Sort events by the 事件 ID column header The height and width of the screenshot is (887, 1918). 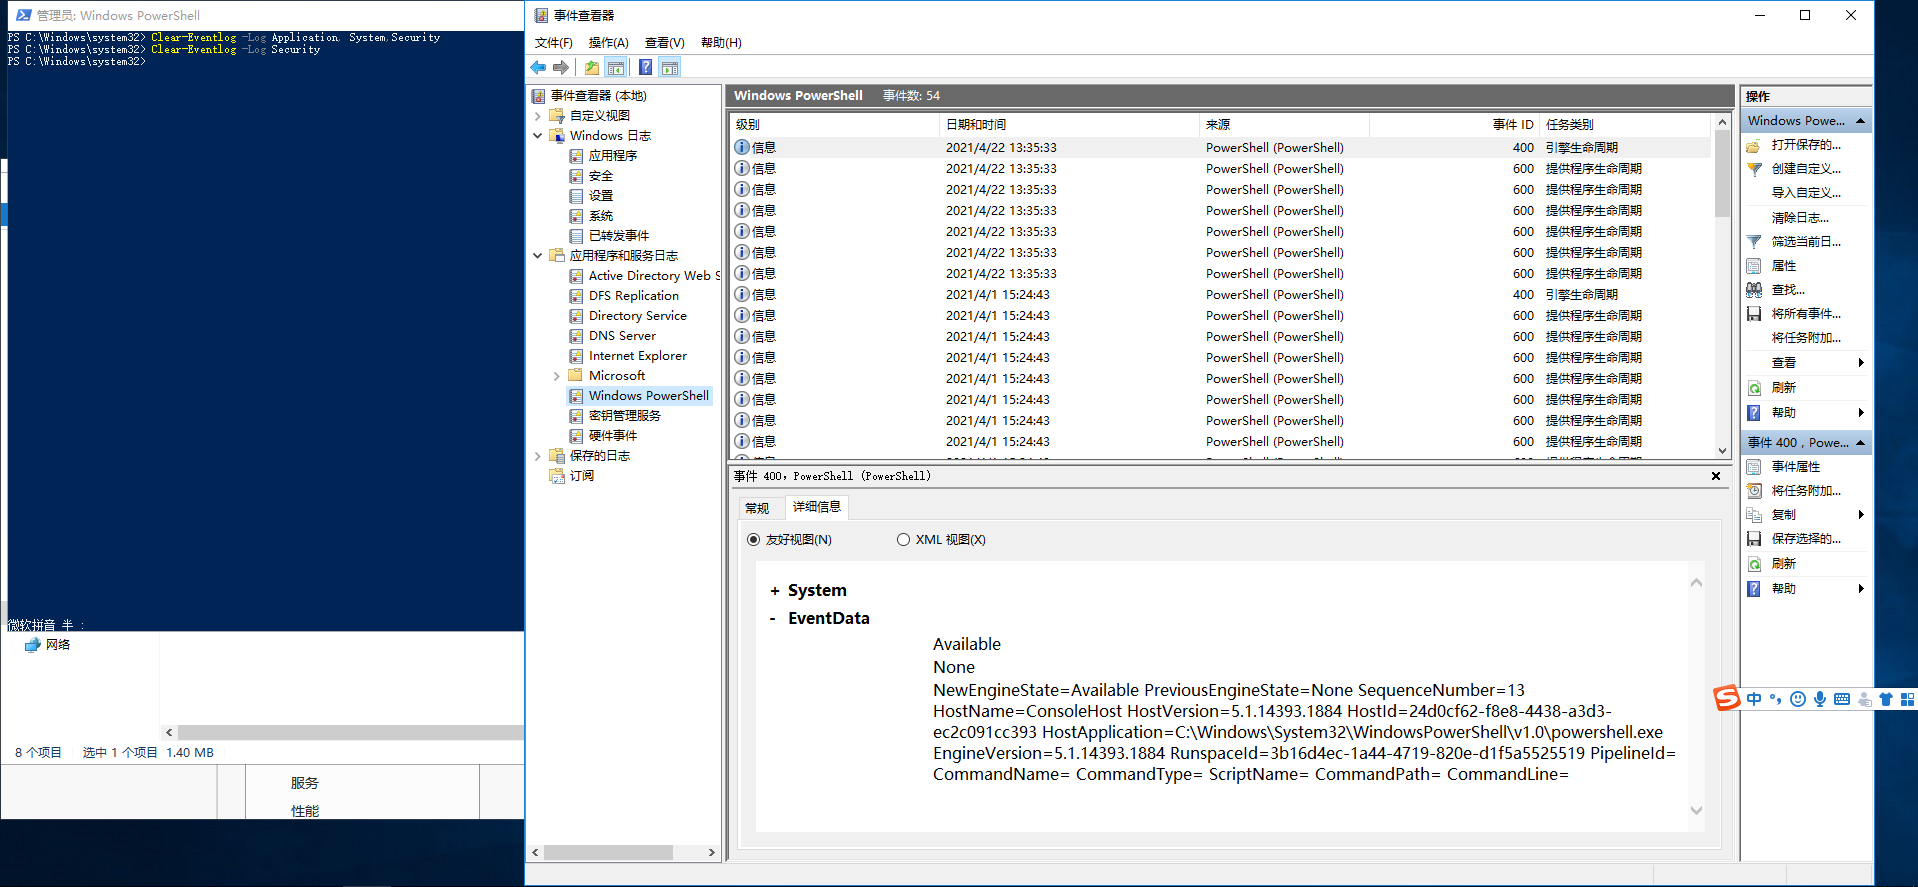(x=1455, y=125)
